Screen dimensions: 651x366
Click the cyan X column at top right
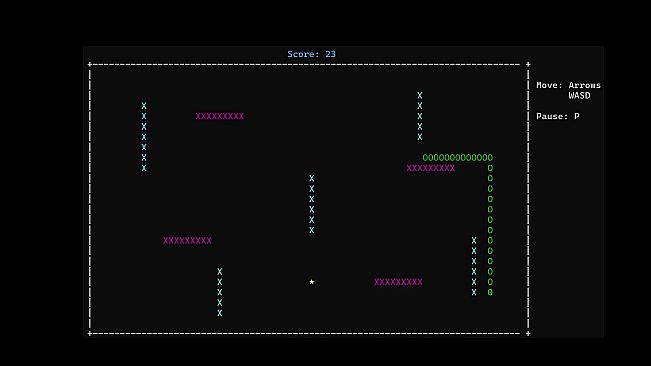point(420,117)
